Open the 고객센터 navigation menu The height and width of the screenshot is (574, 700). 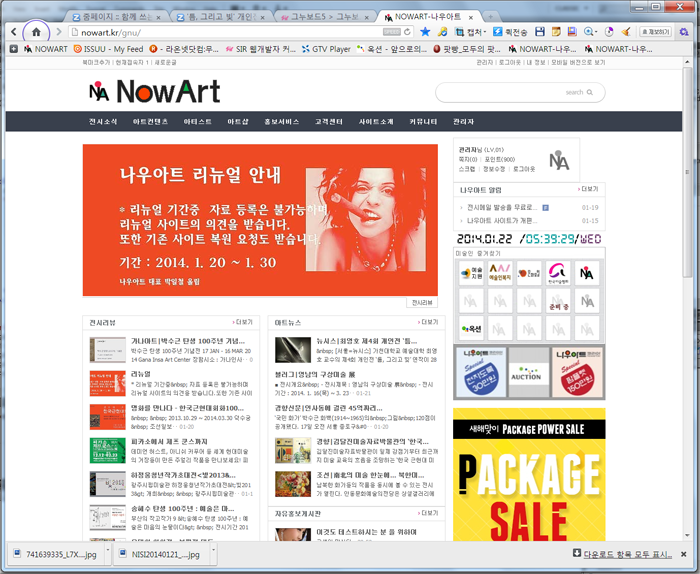(329, 121)
